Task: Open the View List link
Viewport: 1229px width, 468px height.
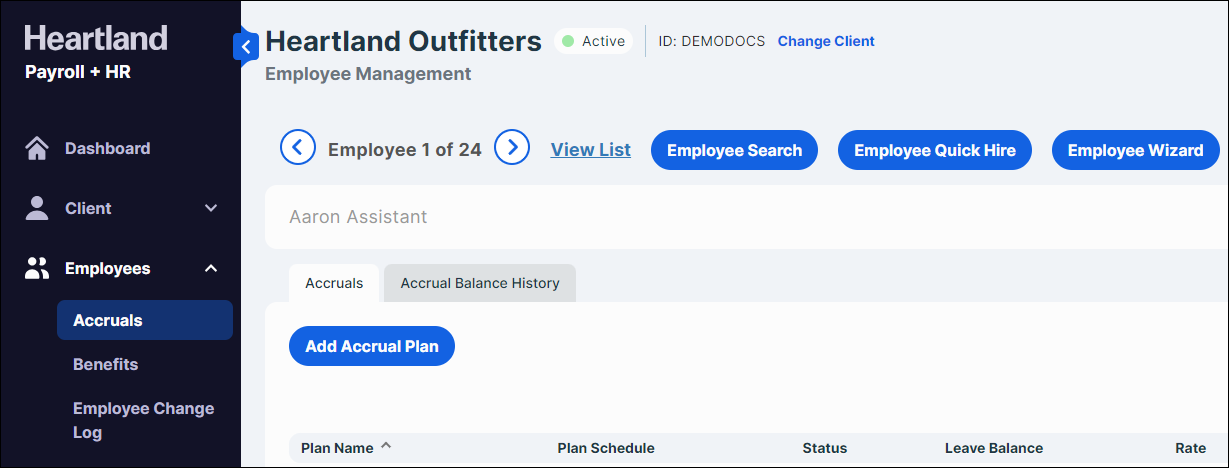Action: (x=591, y=149)
